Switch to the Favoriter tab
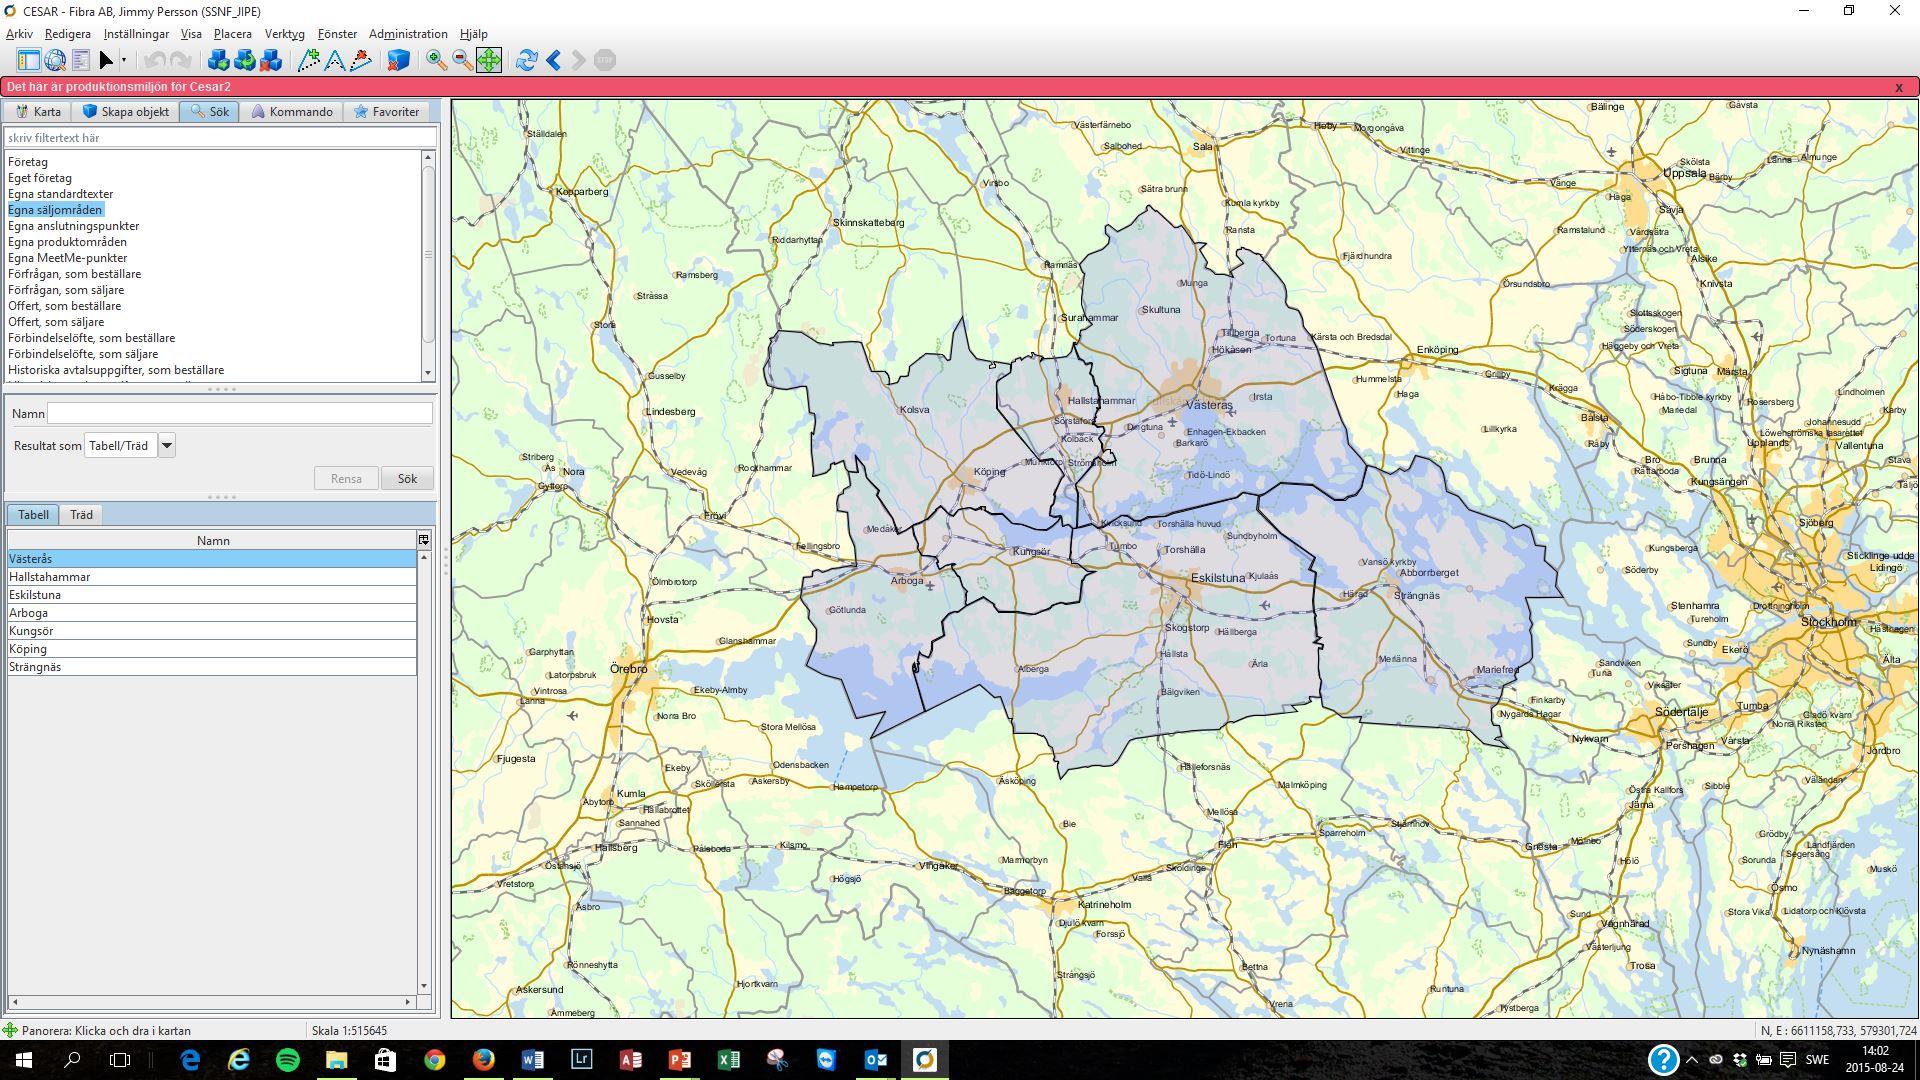1920x1080 pixels. [386, 112]
